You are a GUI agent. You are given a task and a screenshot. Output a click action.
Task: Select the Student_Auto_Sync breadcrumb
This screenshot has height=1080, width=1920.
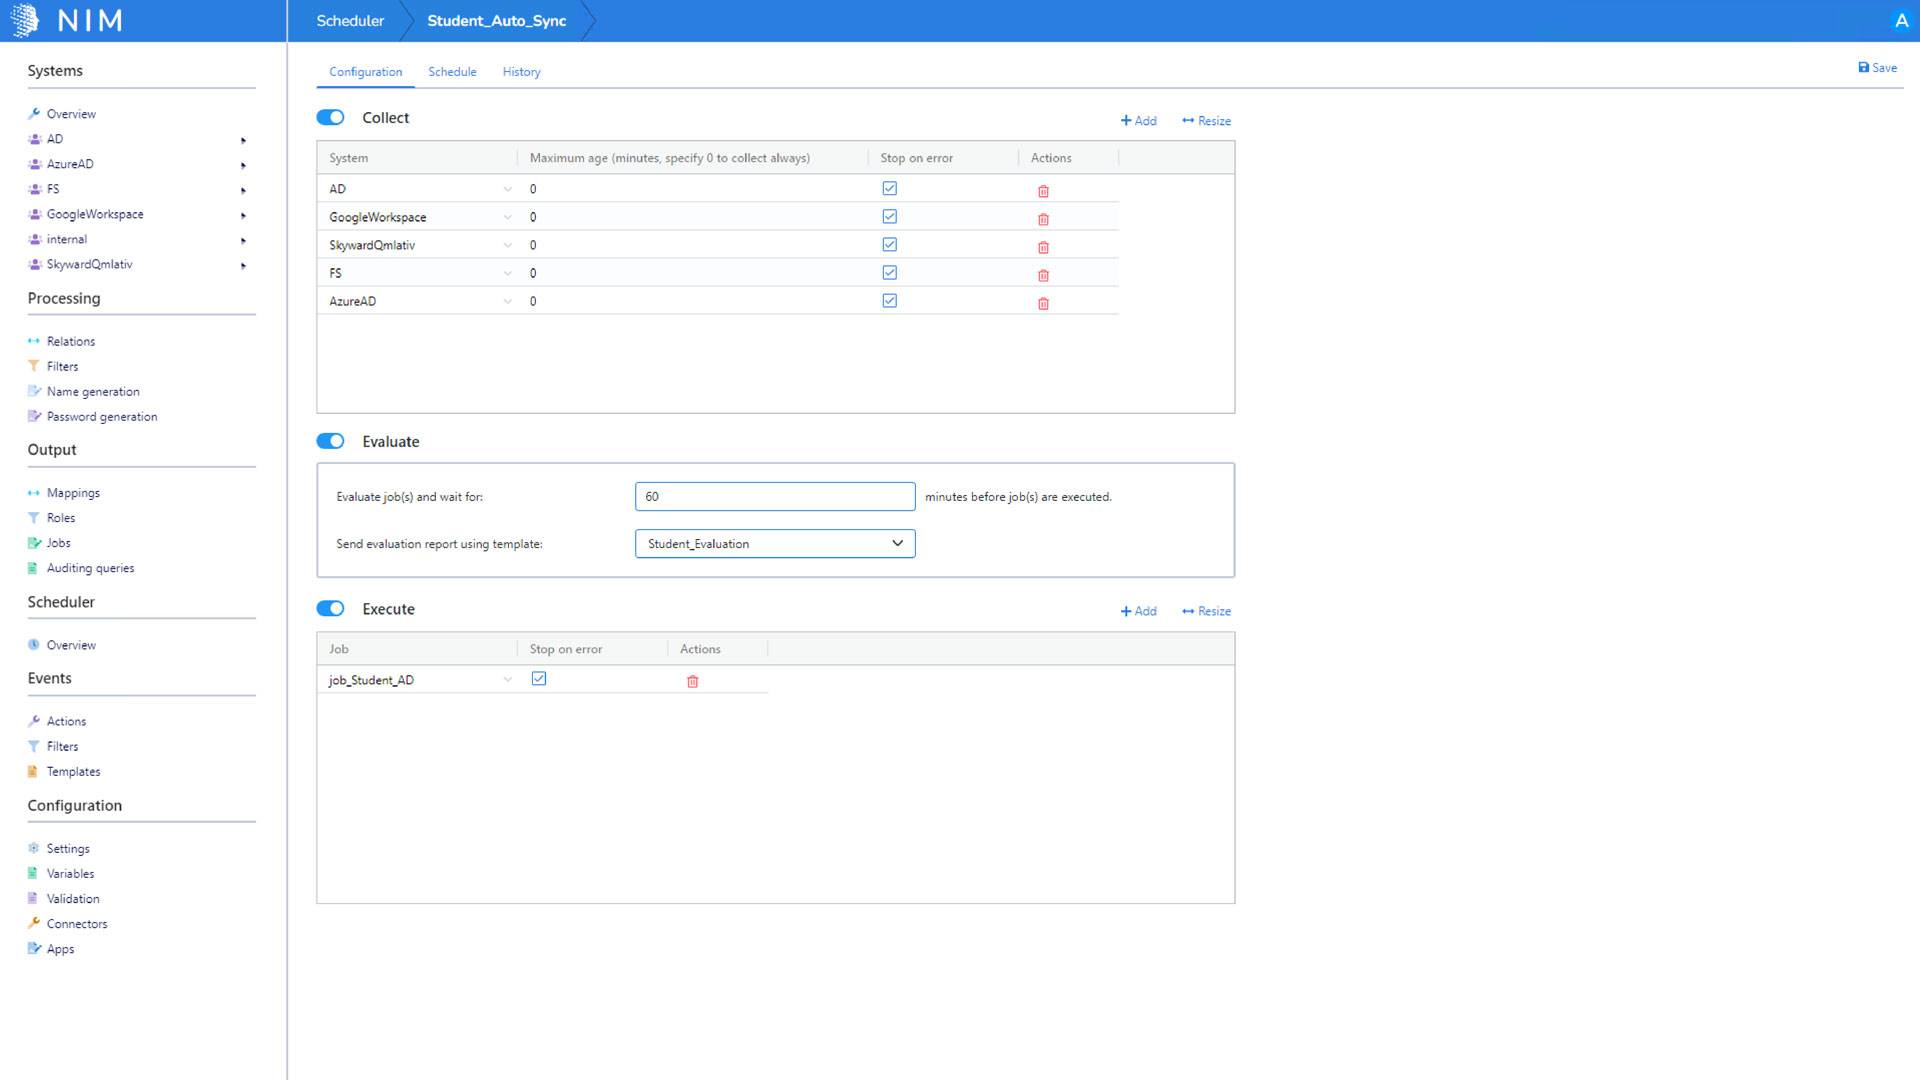tap(497, 21)
